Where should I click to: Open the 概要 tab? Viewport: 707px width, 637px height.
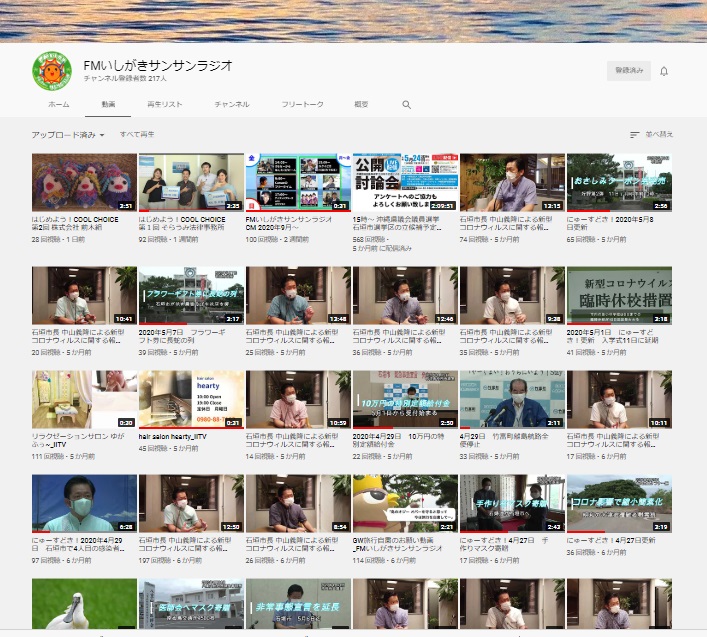tap(361, 104)
